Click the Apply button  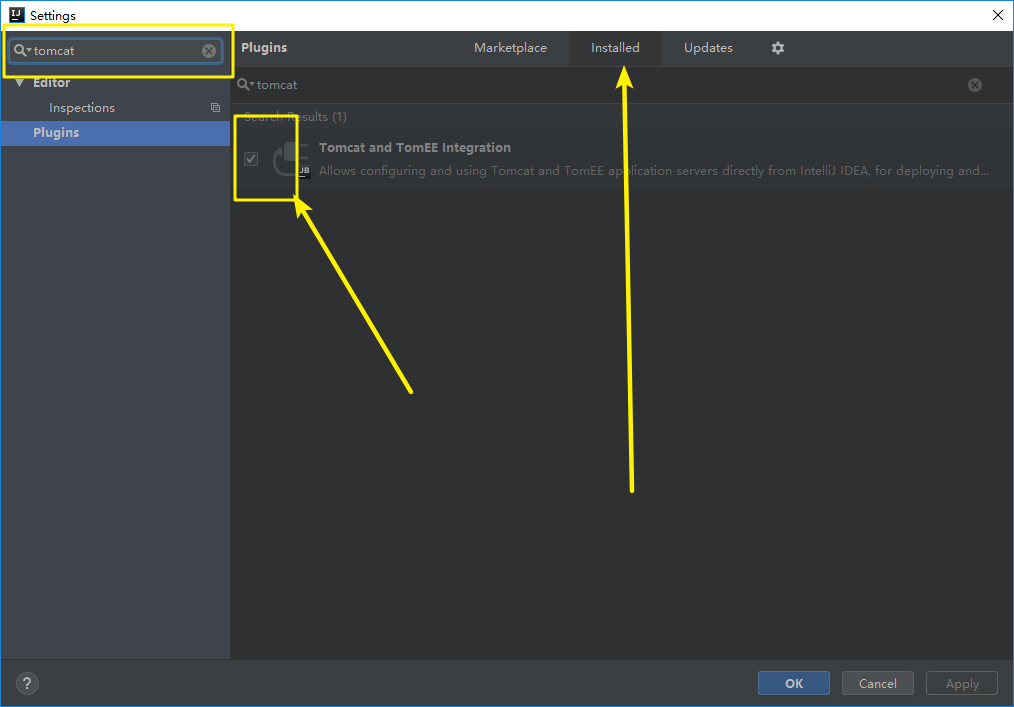pos(962,683)
